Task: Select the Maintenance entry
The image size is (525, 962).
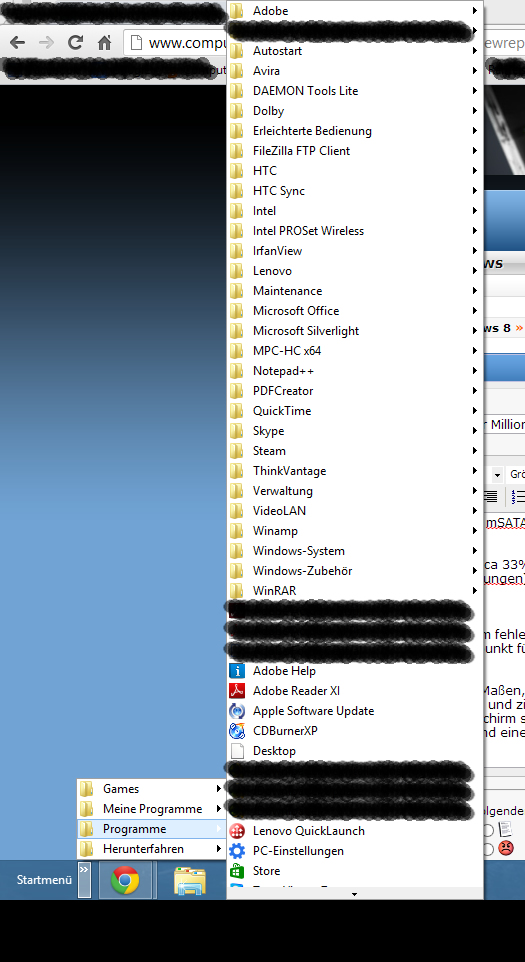Action: pyautogui.click(x=355, y=291)
